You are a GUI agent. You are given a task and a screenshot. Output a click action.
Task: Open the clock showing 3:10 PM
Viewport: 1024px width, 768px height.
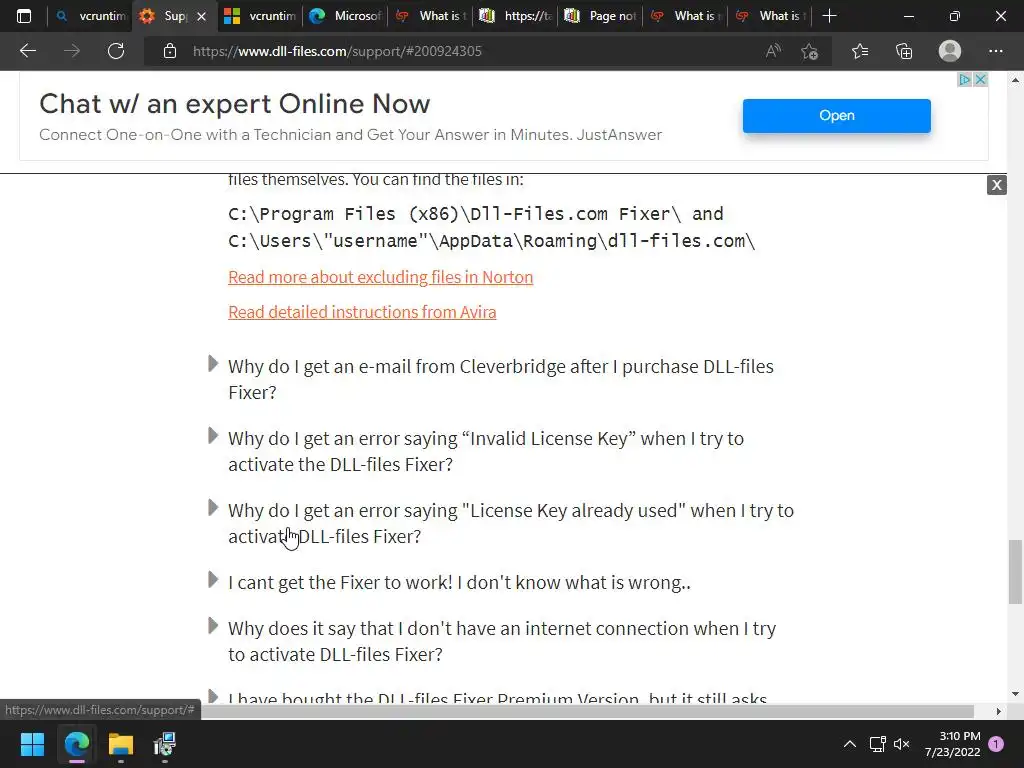coord(953,744)
